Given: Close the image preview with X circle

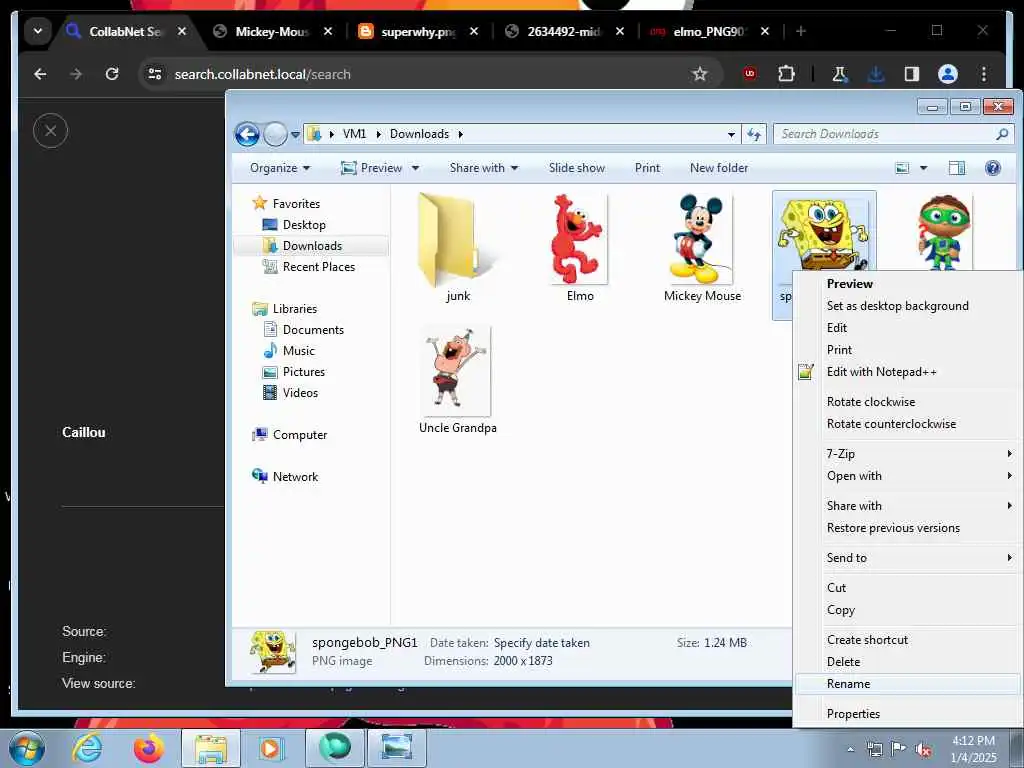Looking at the screenshot, I should (x=50, y=131).
